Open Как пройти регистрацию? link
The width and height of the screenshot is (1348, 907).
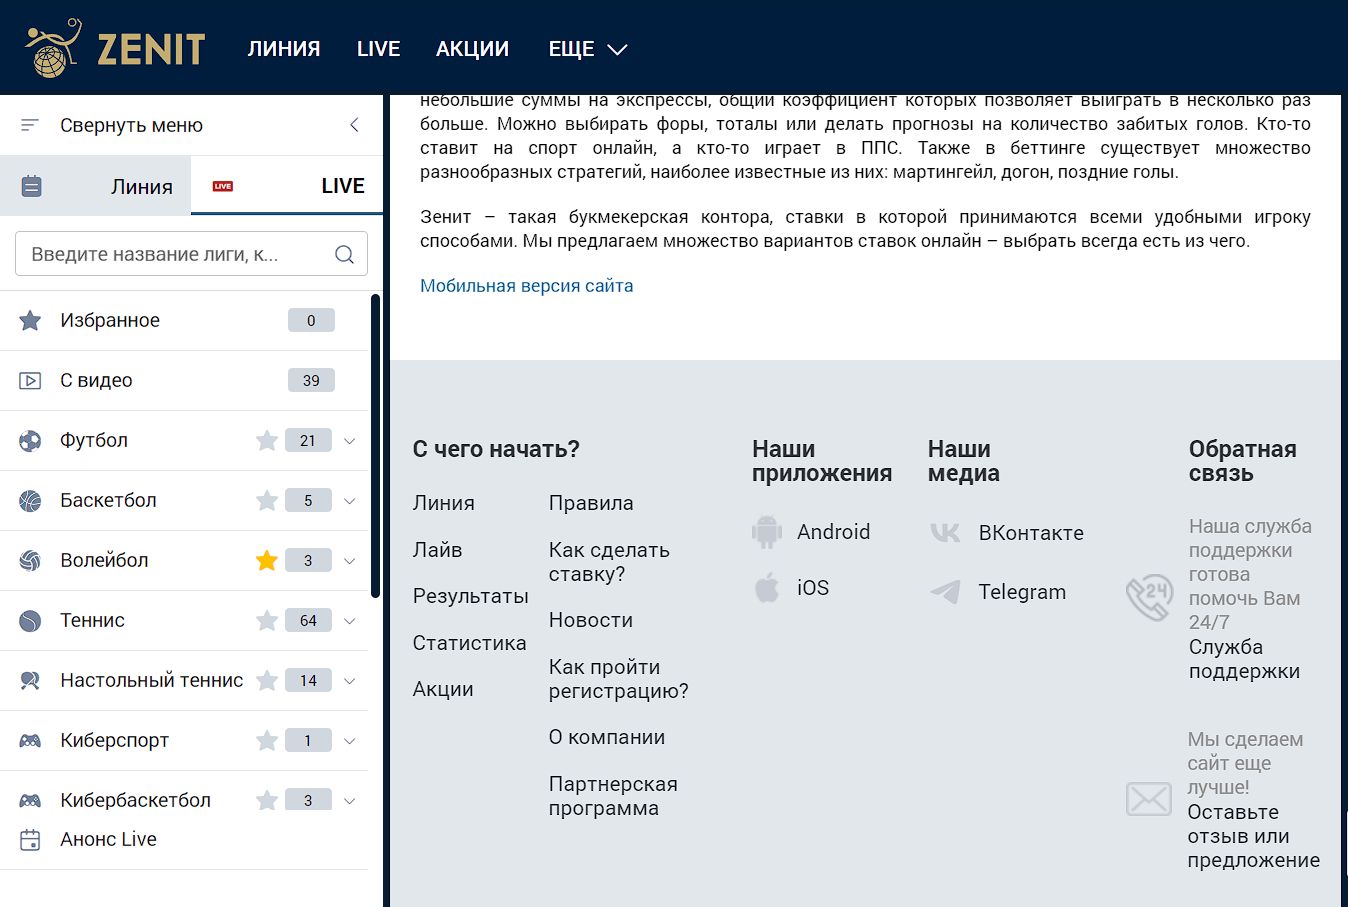(x=619, y=679)
